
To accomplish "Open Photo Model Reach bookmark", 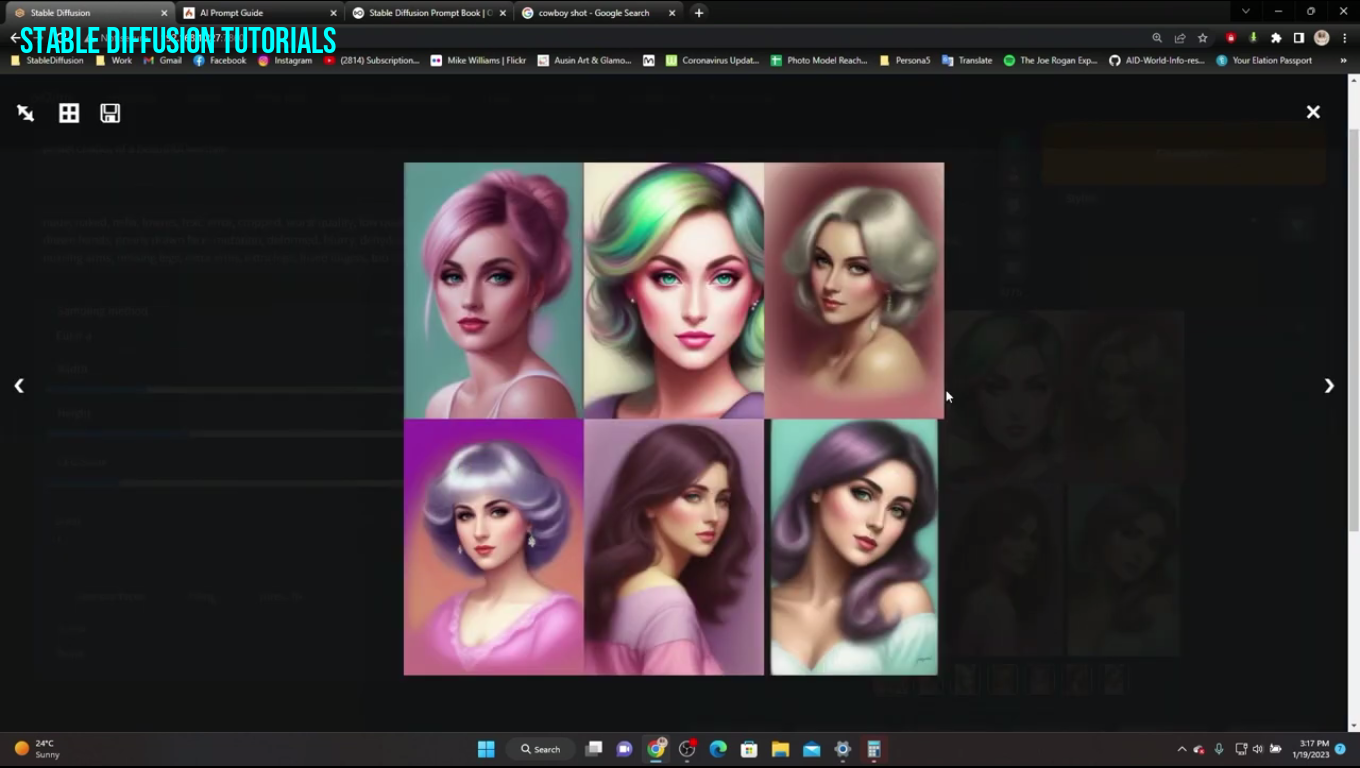I will (819, 60).
